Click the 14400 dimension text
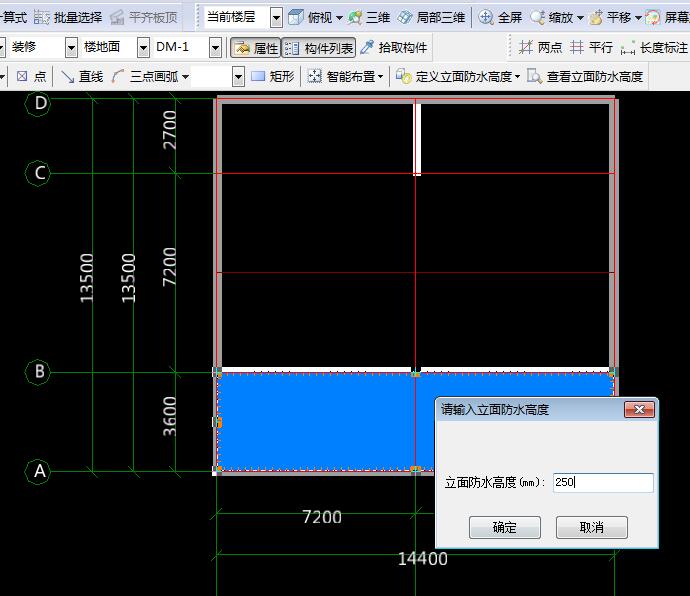The width and height of the screenshot is (690, 596). click(x=422, y=559)
